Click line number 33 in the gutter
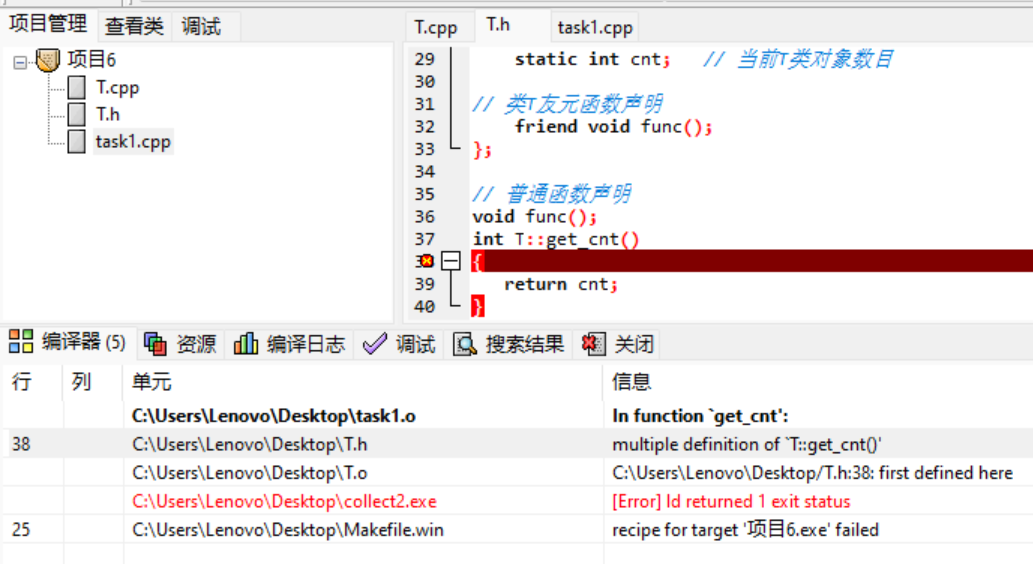The image size is (1033, 564). (x=425, y=150)
